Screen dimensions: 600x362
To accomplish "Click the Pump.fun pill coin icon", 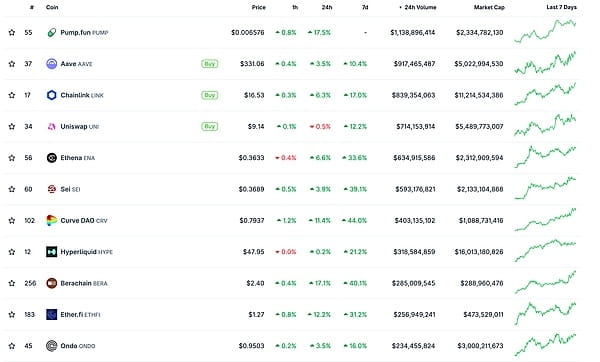I will [x=51, y=33].
